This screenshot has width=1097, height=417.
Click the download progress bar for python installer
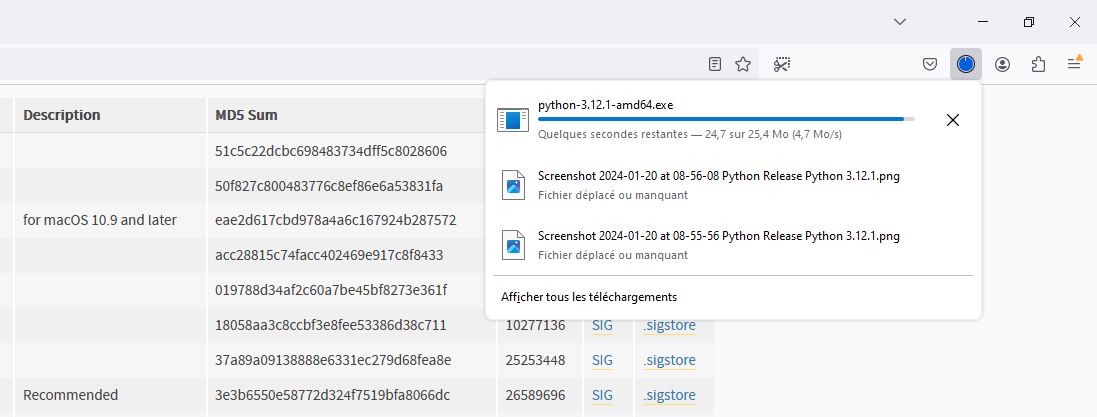(726, 119)
